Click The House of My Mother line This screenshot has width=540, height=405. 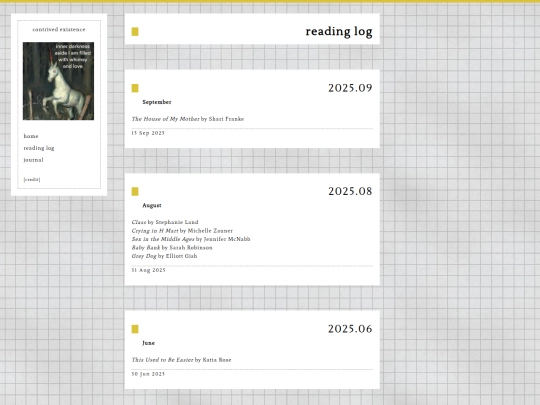188,119
